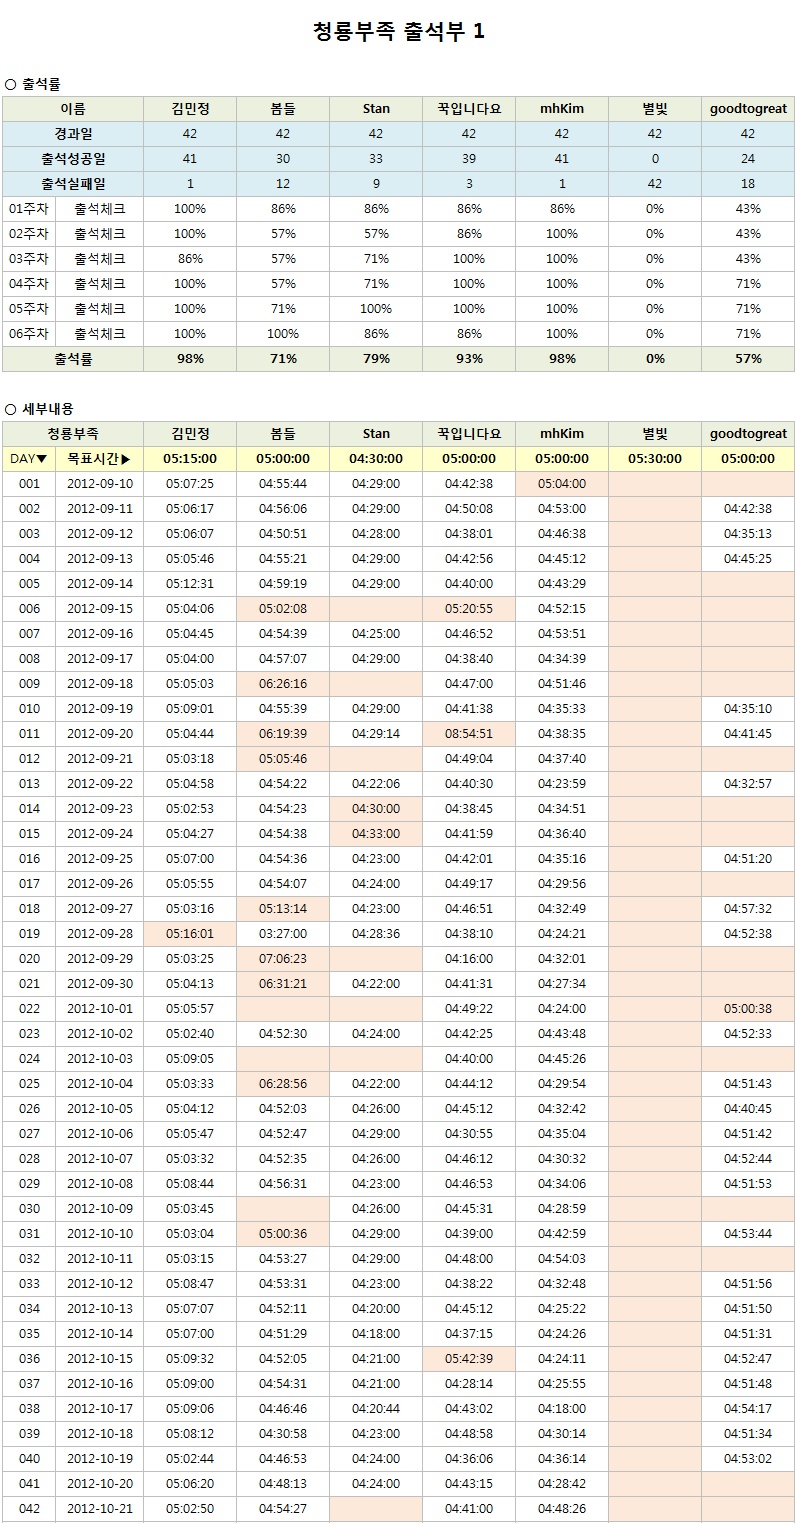Click the date cell 2012-10-21
This screenshot has width=796, height=1523.
point(99,1509)
